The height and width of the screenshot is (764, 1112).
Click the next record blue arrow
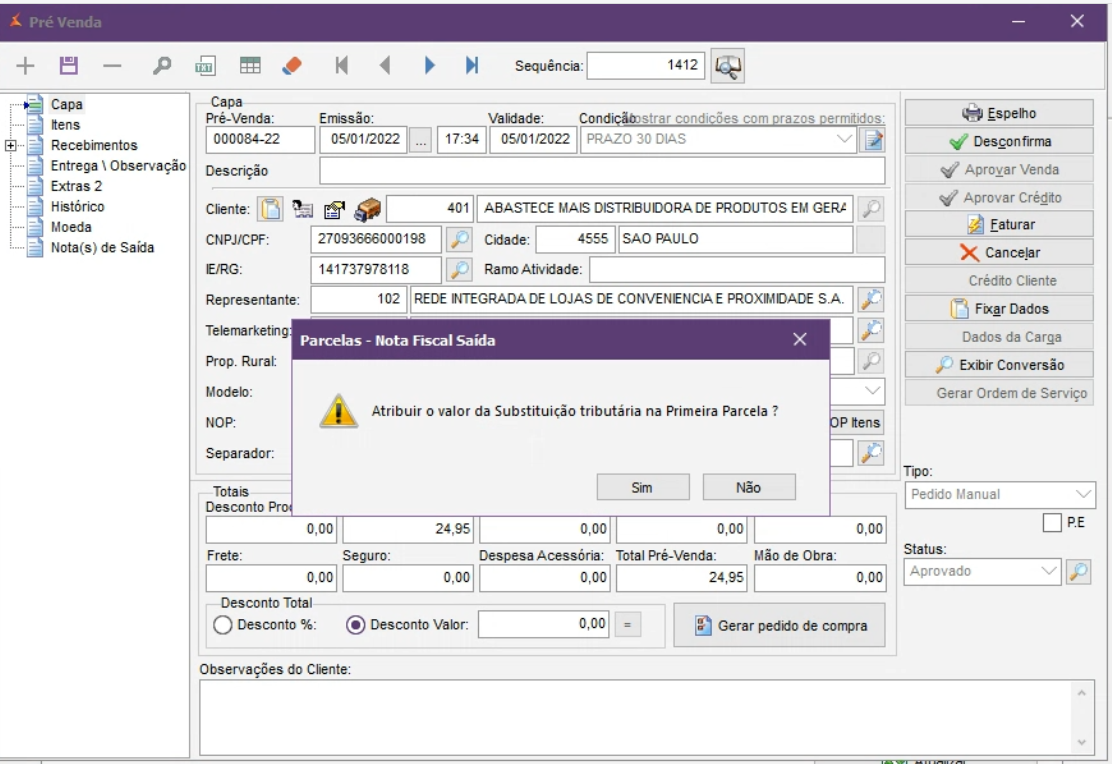tap(430, 65)
